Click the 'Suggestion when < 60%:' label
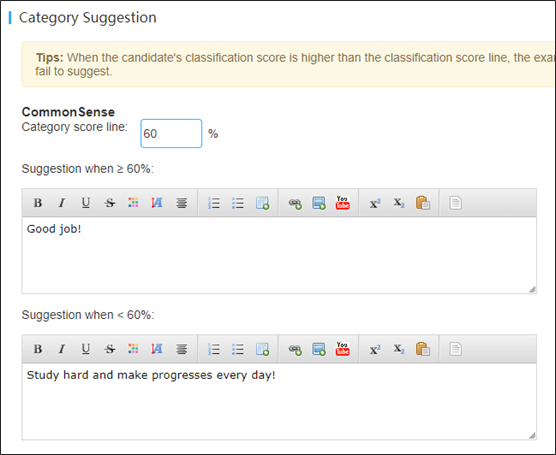Viewport: 556px width, 455px height. [88, 315]
